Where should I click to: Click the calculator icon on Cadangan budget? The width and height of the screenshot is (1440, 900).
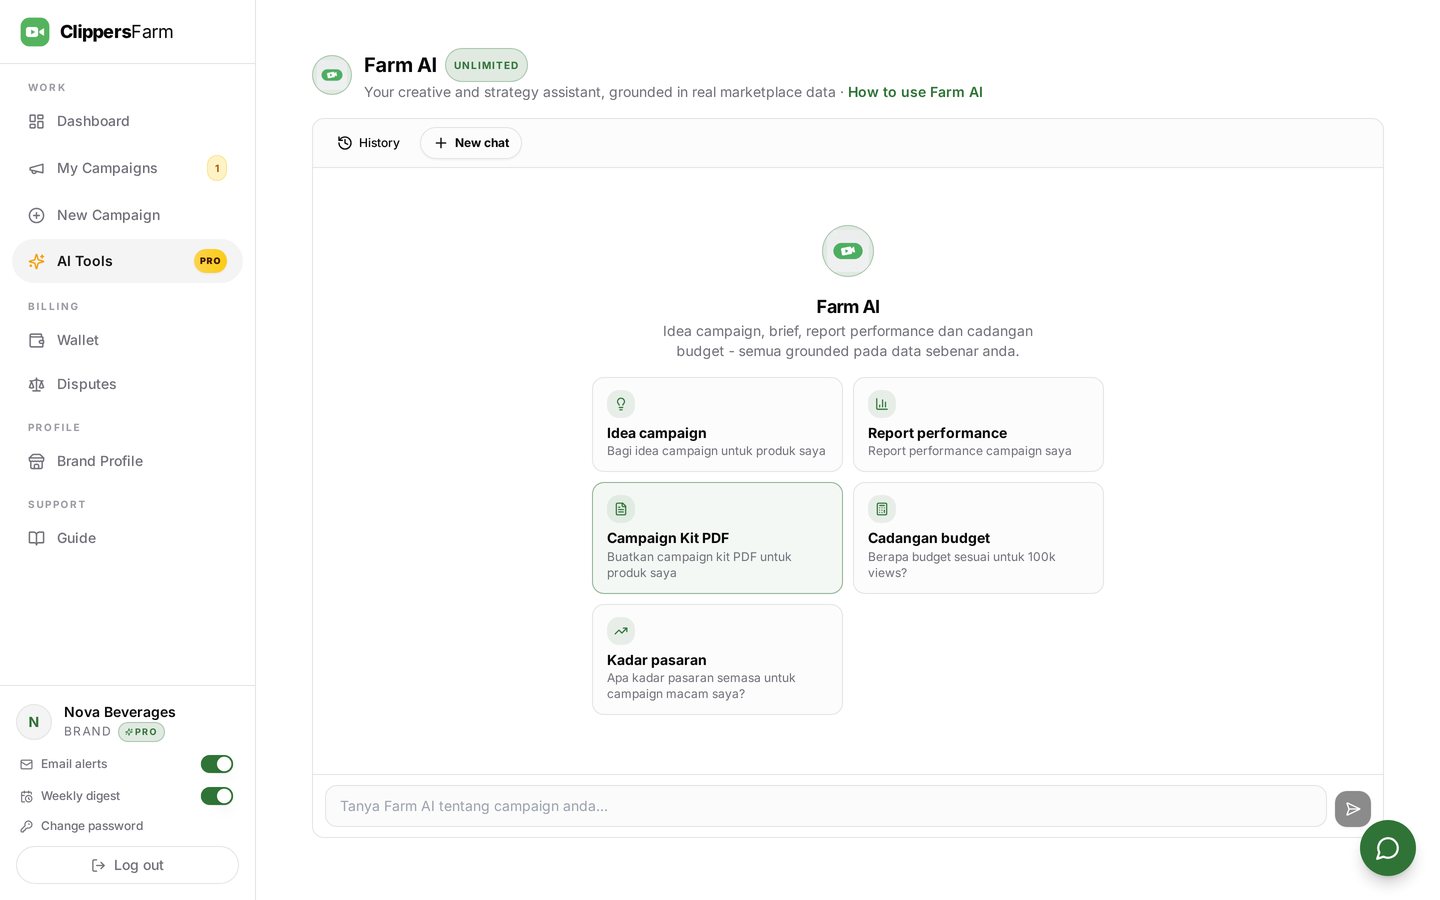tap(882, 509)
